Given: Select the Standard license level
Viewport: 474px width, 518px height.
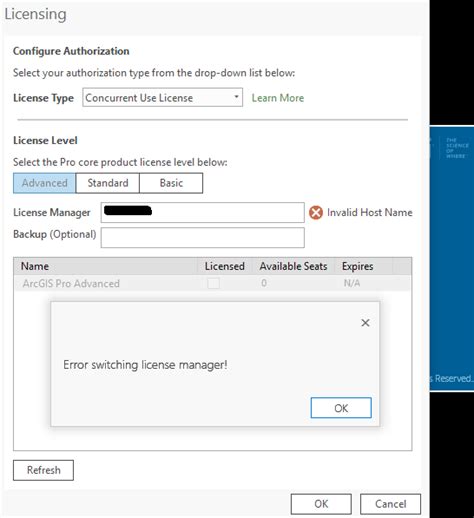Looking at the screenshot, I should coord(108,183).
